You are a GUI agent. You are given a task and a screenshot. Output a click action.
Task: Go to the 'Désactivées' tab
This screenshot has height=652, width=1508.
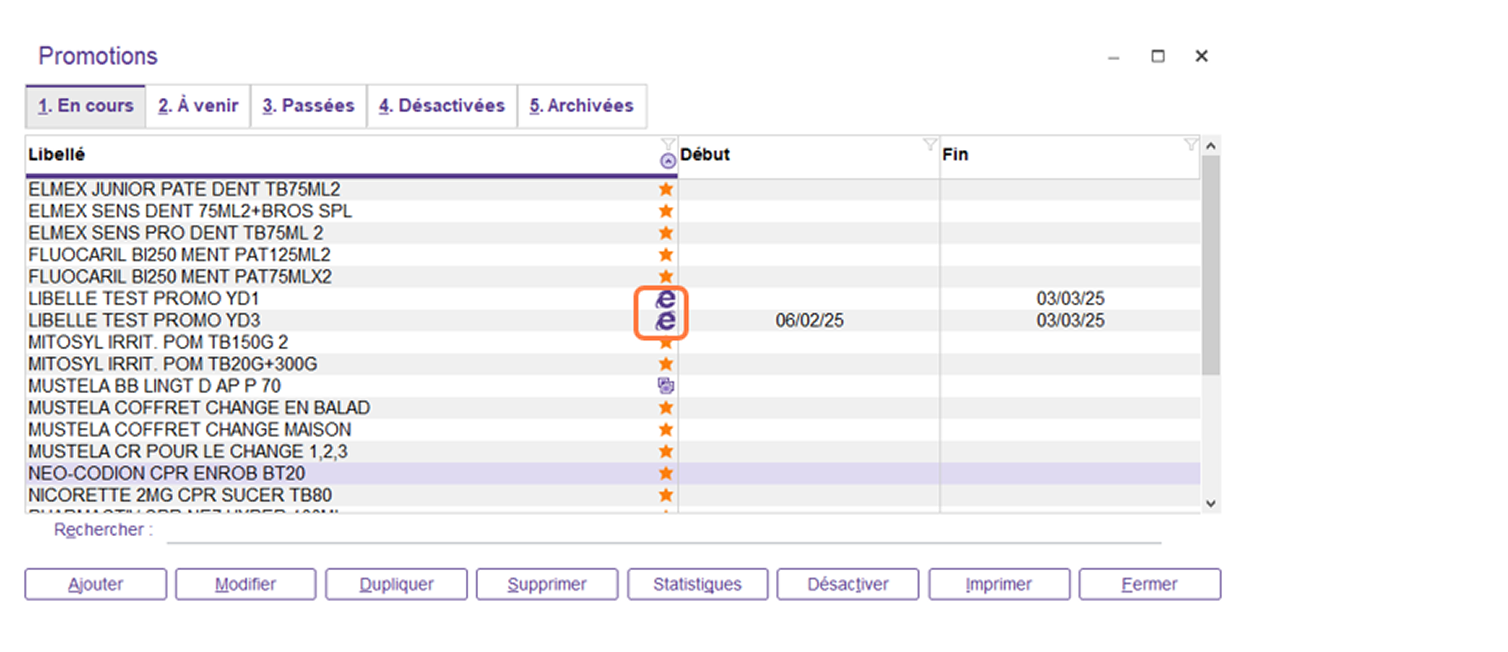[441, 106]
